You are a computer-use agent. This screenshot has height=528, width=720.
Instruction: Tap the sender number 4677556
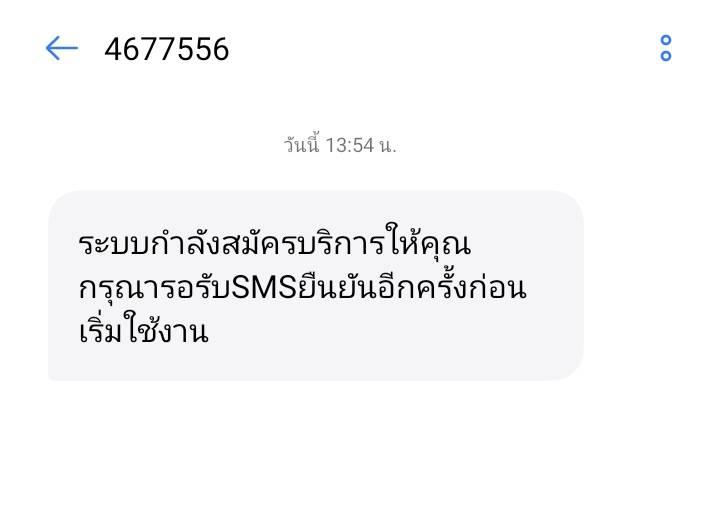[x=167, y=49]
